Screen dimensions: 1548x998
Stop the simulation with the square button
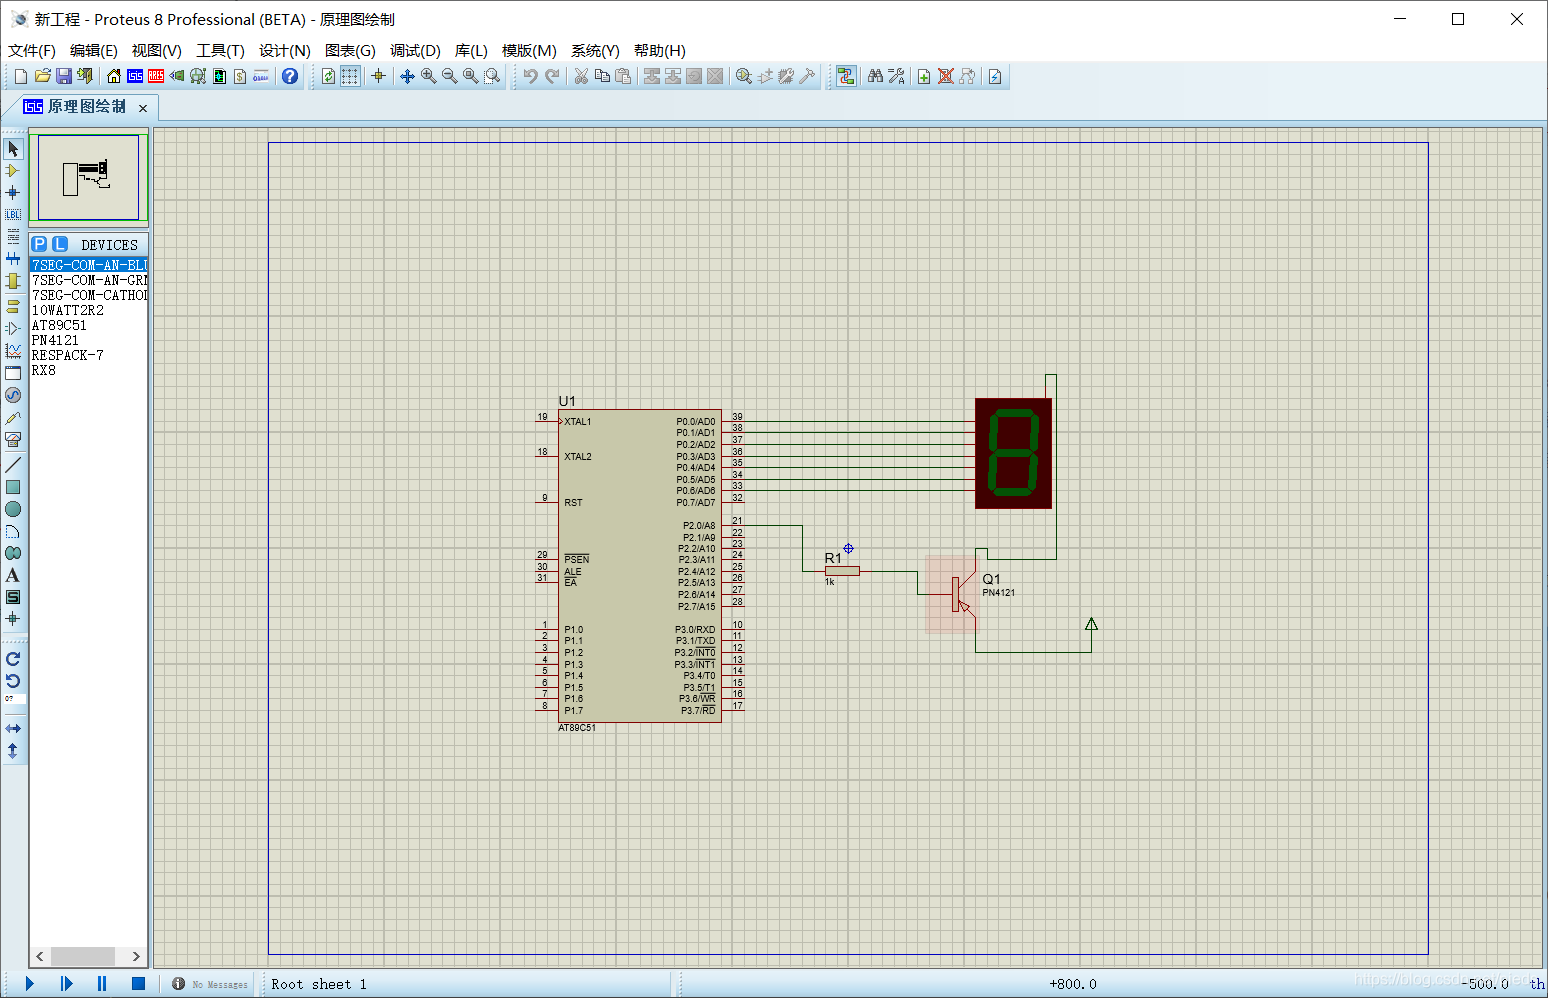click(x=138, y=984)
